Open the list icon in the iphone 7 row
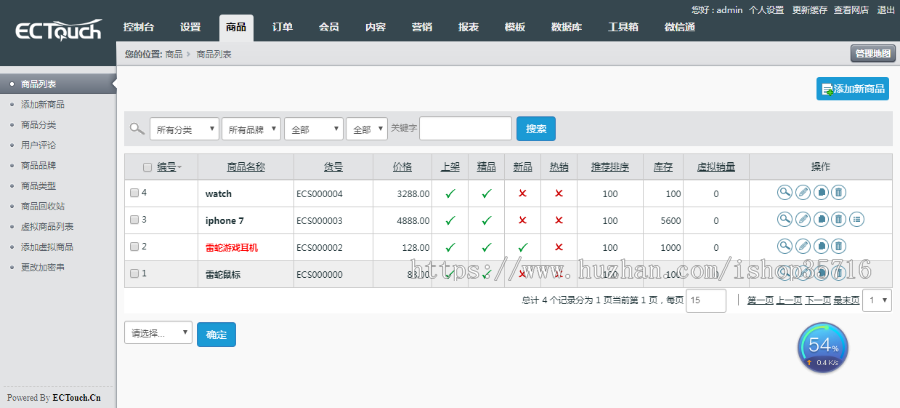Screen dimensions: 900x408 pyautogui.click(x=857, y=219)
